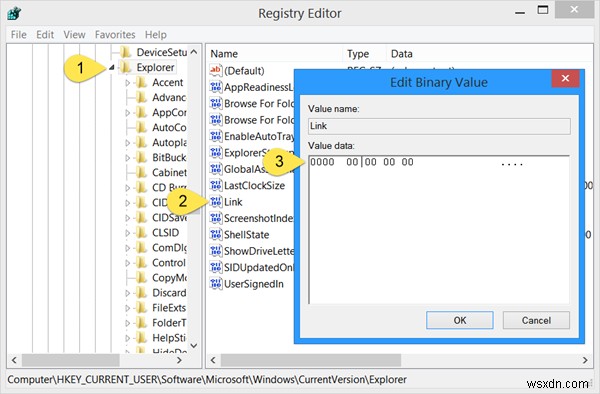This screenshot has height=394, width=600.
Task: Click tree pane horizontal scroll right arrow
Action: [179, 360]
